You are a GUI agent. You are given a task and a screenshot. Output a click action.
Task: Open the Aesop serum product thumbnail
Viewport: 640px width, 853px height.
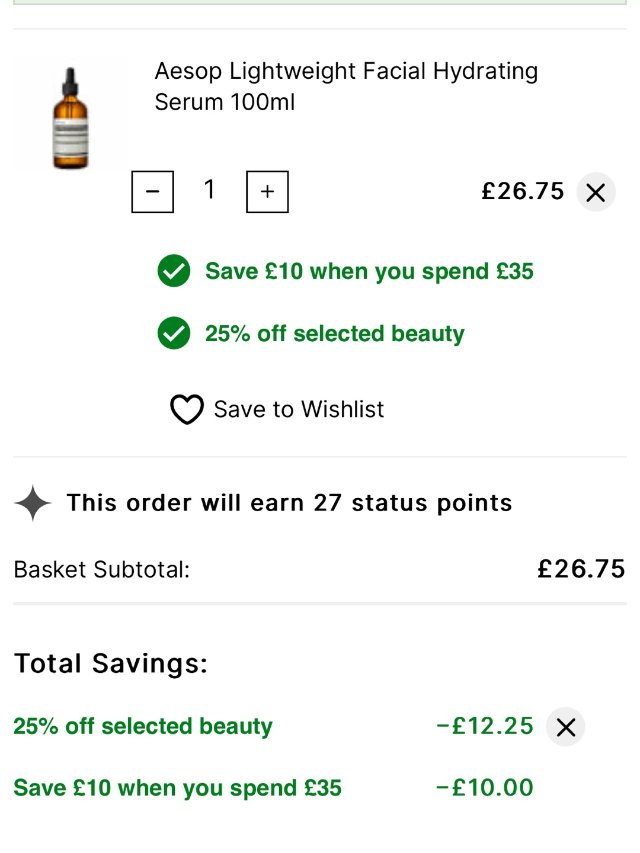(70, 118)
